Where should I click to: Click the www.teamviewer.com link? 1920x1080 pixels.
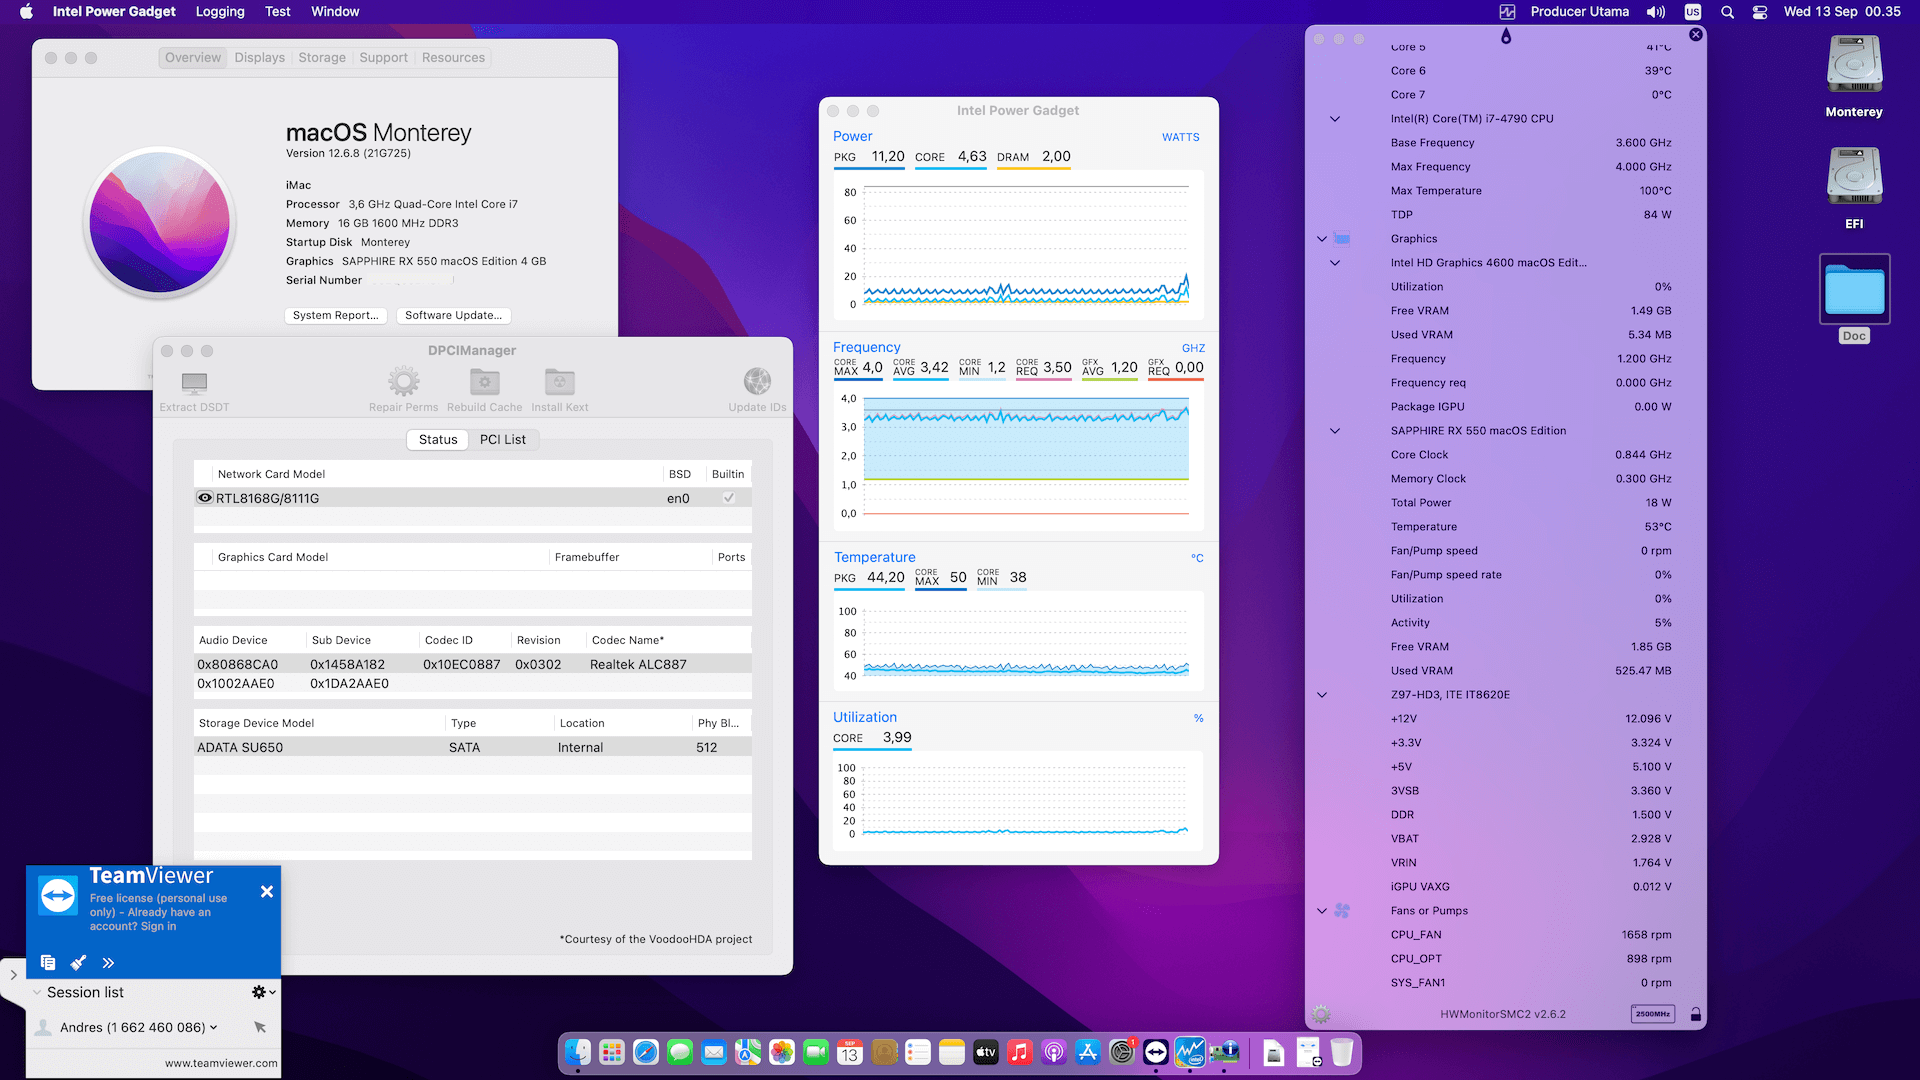221,1063
